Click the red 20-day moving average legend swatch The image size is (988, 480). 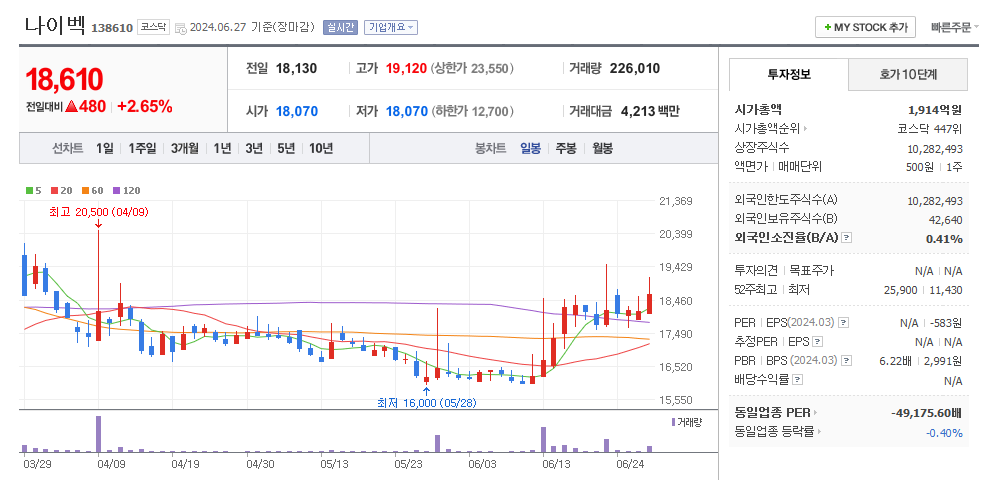coord(54,190)
